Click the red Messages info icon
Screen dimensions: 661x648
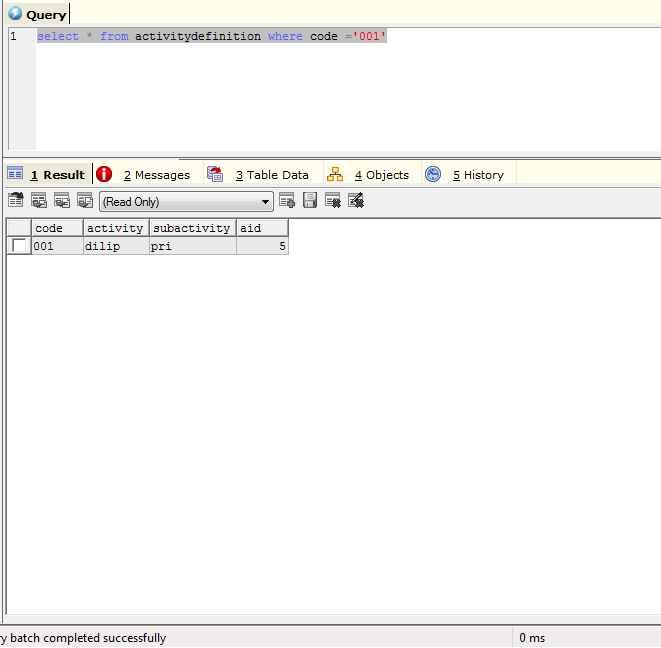(x=104, y=174)
